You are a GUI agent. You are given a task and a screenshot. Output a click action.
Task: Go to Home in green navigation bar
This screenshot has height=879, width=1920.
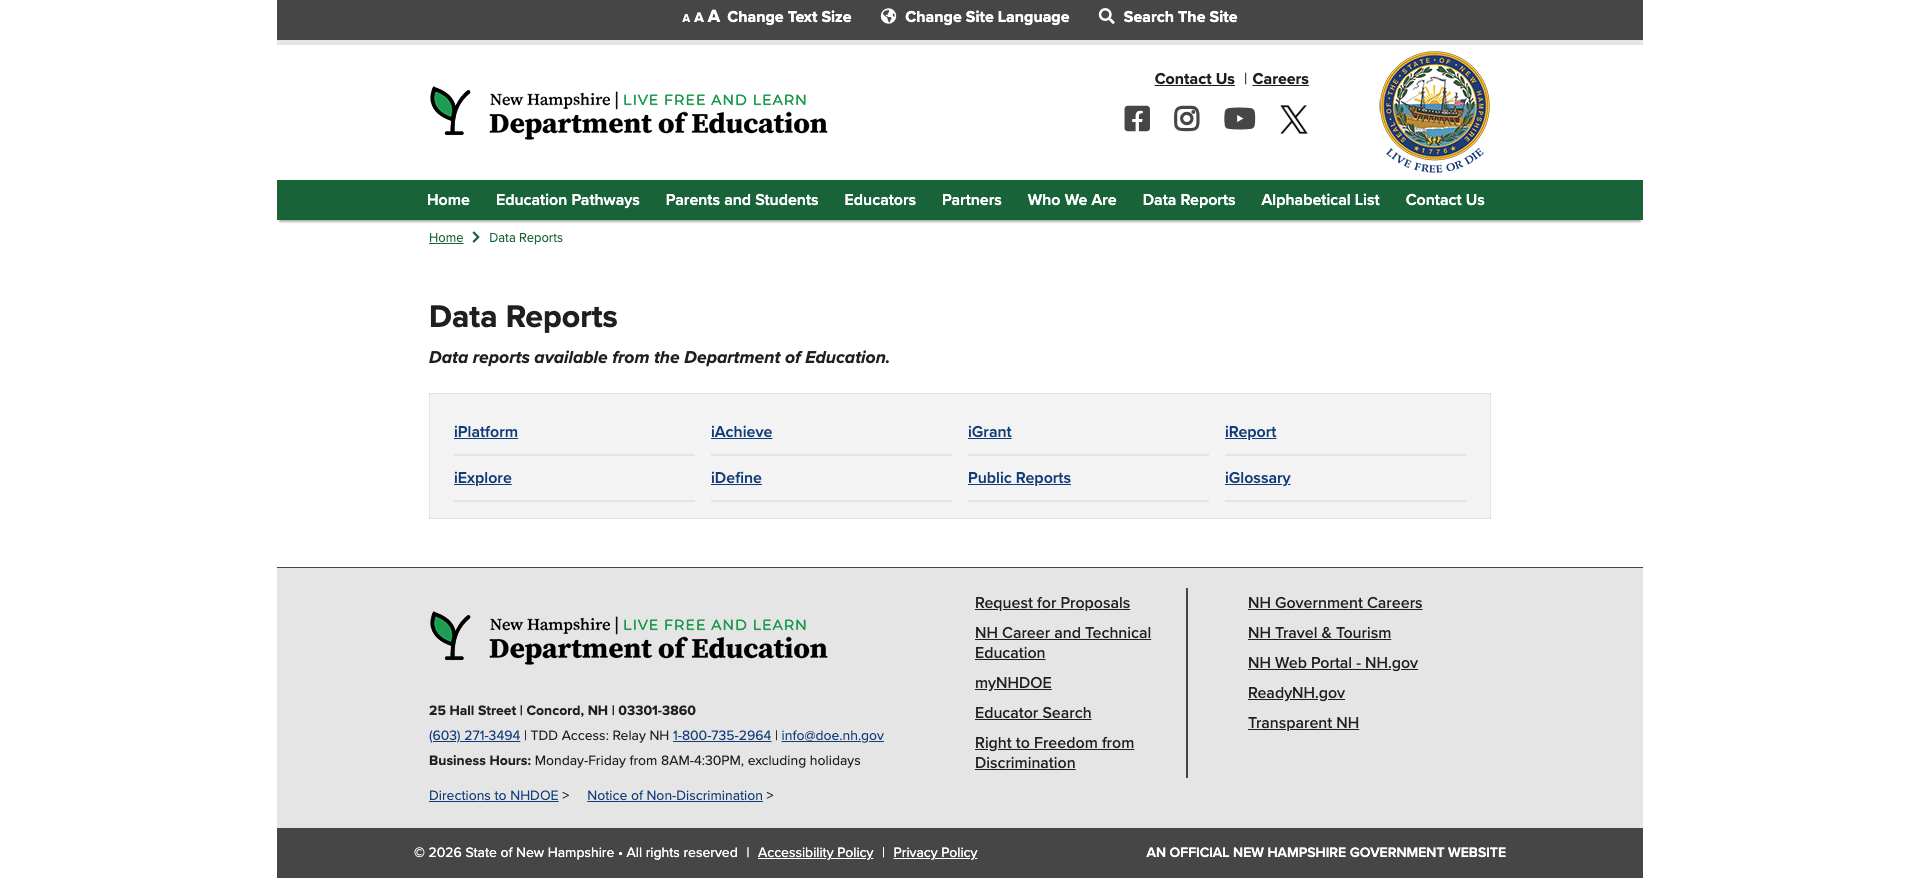(x=448, y=200)
